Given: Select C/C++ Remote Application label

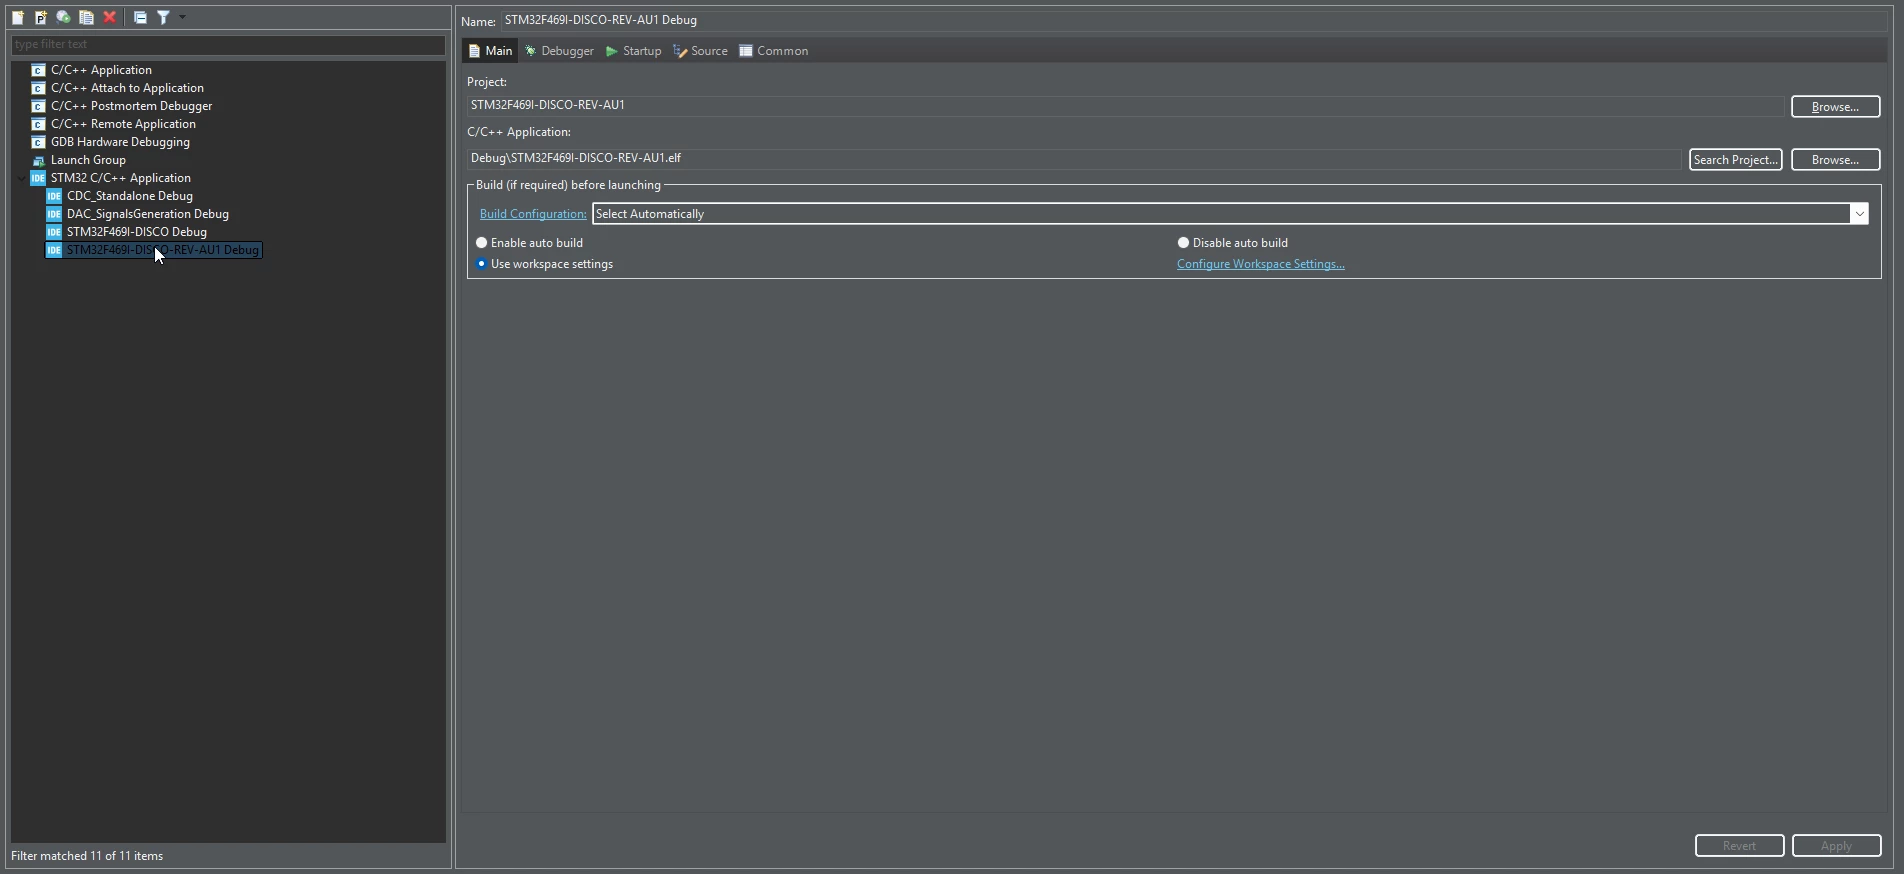Looking at the screenshot, I should pos(123,124).
